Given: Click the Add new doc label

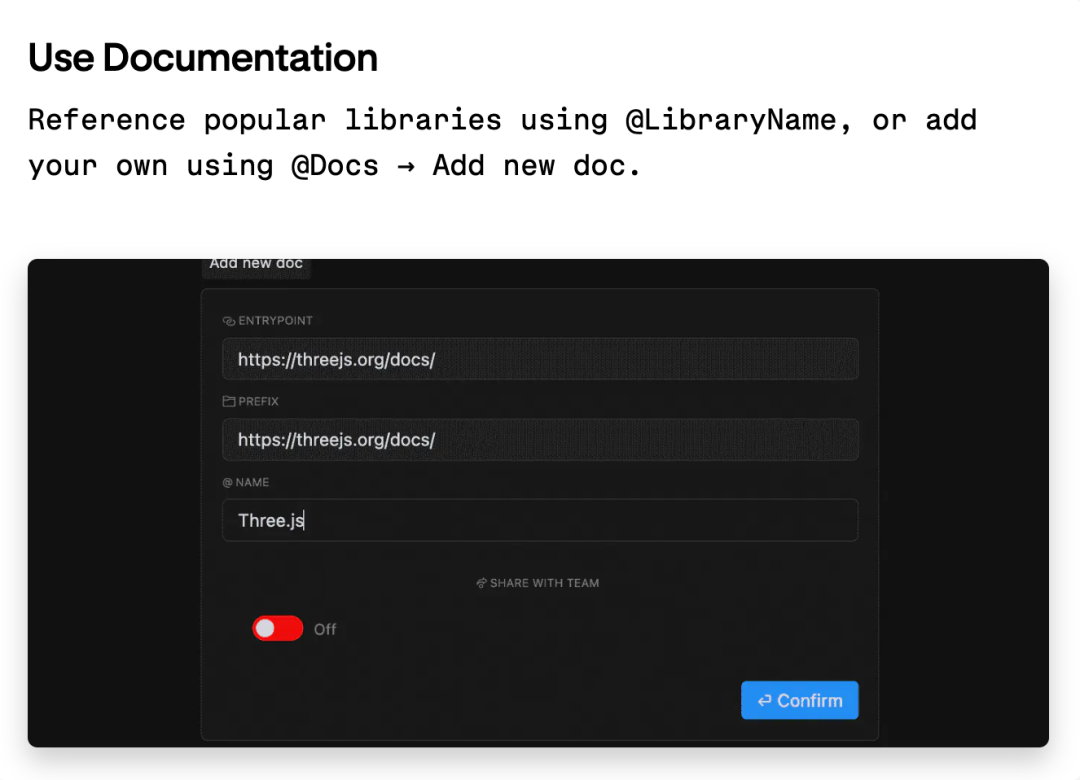Looking at the screenshot, I should click(x=256, y=264).
